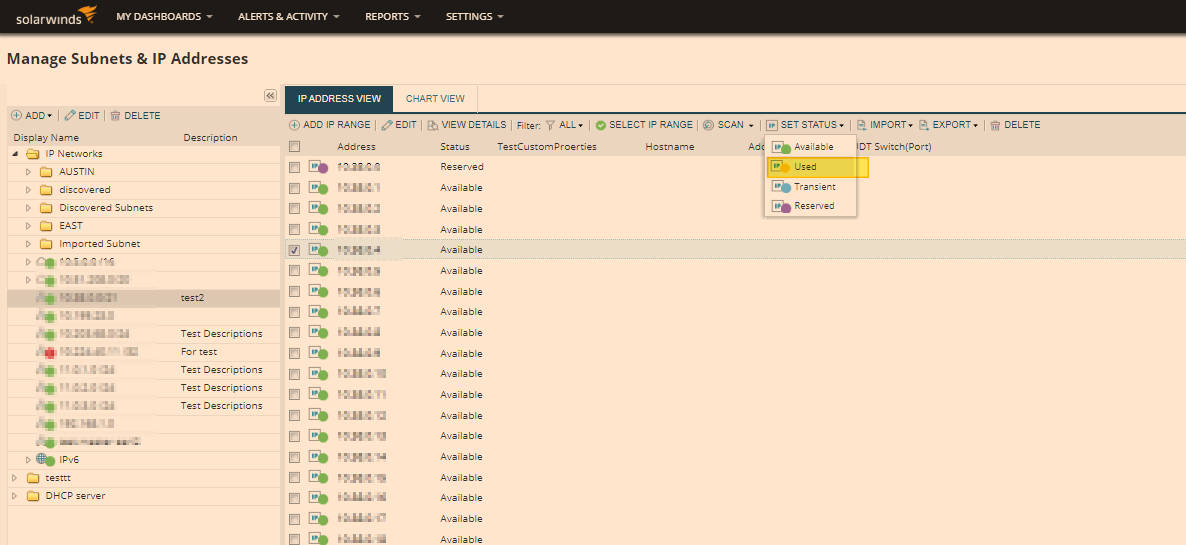
Task: Open the My Dashboards menu
Action: 163,16
